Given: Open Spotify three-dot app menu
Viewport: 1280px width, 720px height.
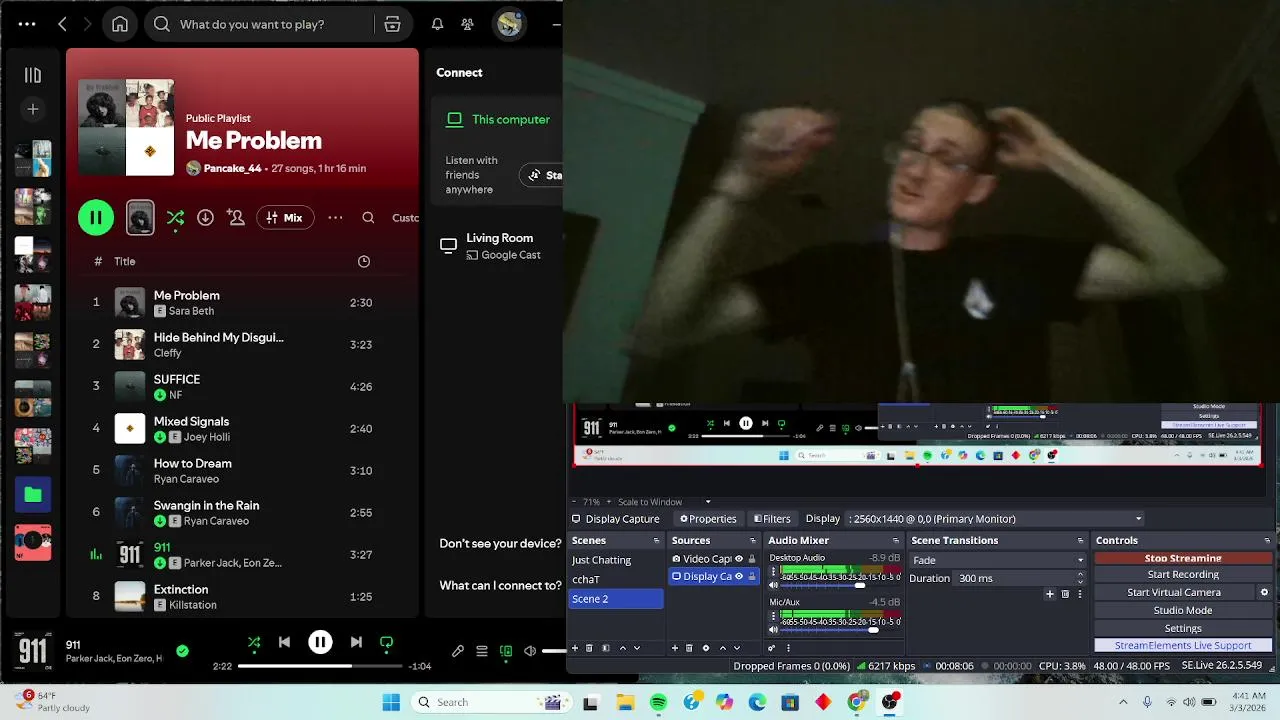Looking at the screenshot, I should [27, 24].
